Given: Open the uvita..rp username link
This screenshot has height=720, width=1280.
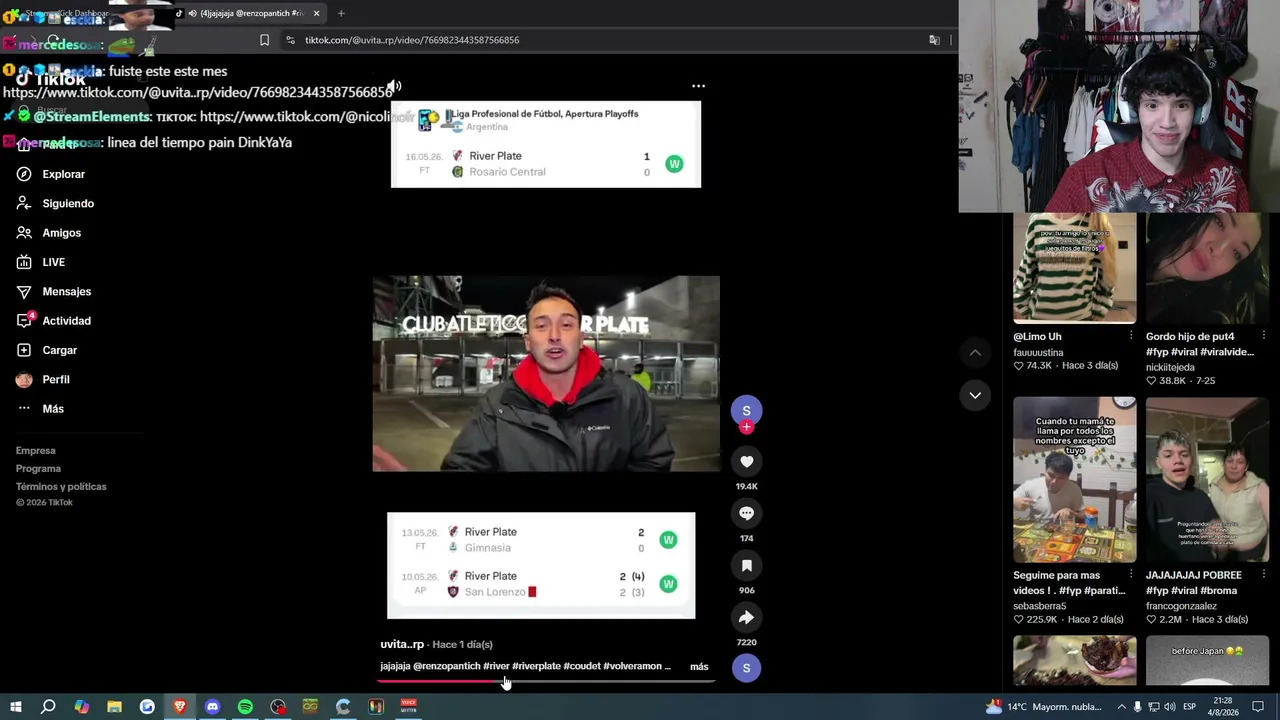Looking at the screenshot, I should tap(402, 644).
